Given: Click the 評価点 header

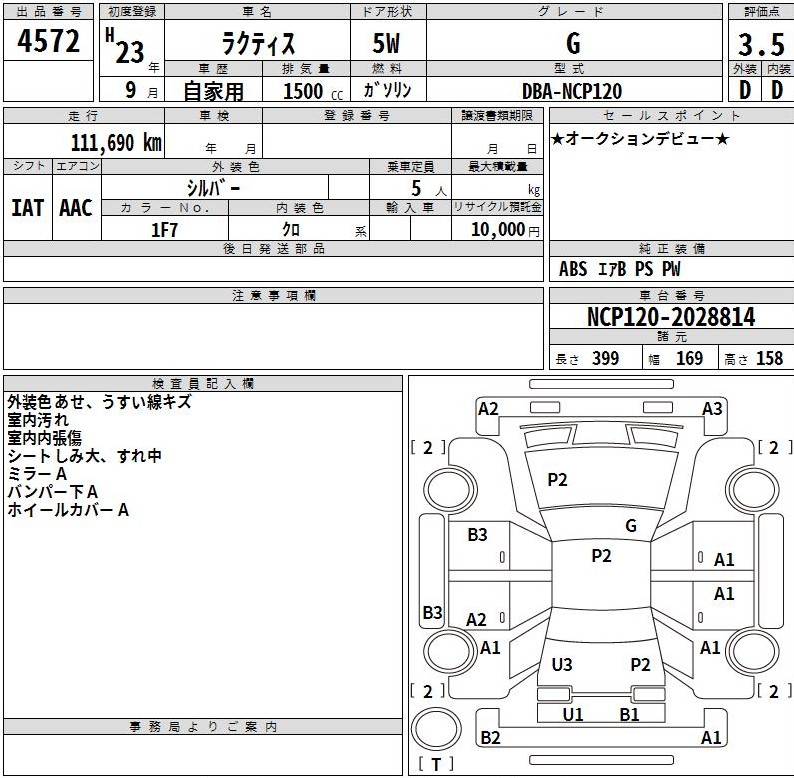Looking at the screenshot, I should (761, 12).
